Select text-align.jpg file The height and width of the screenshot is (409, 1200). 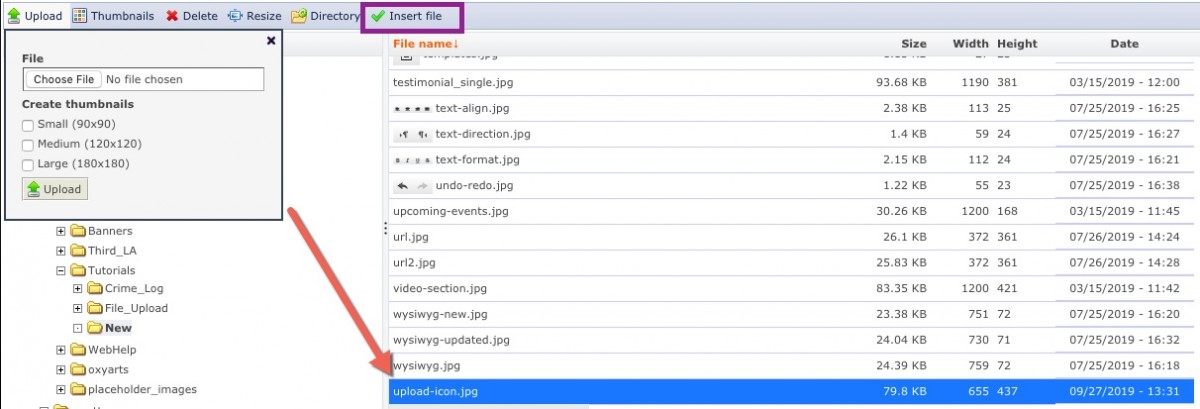point(793,108)
